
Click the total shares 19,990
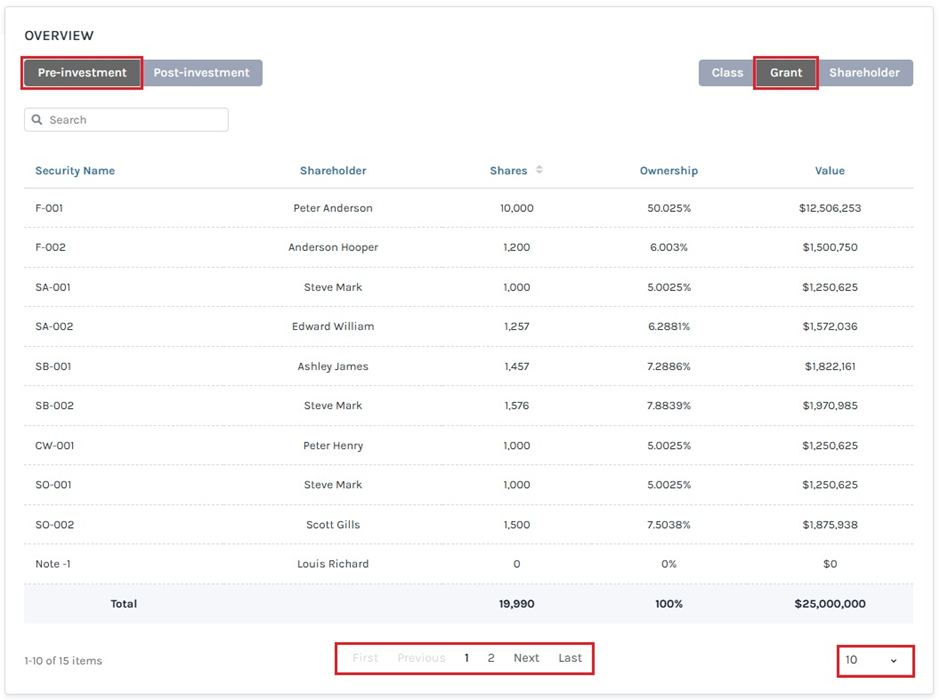tap(517, 604)
